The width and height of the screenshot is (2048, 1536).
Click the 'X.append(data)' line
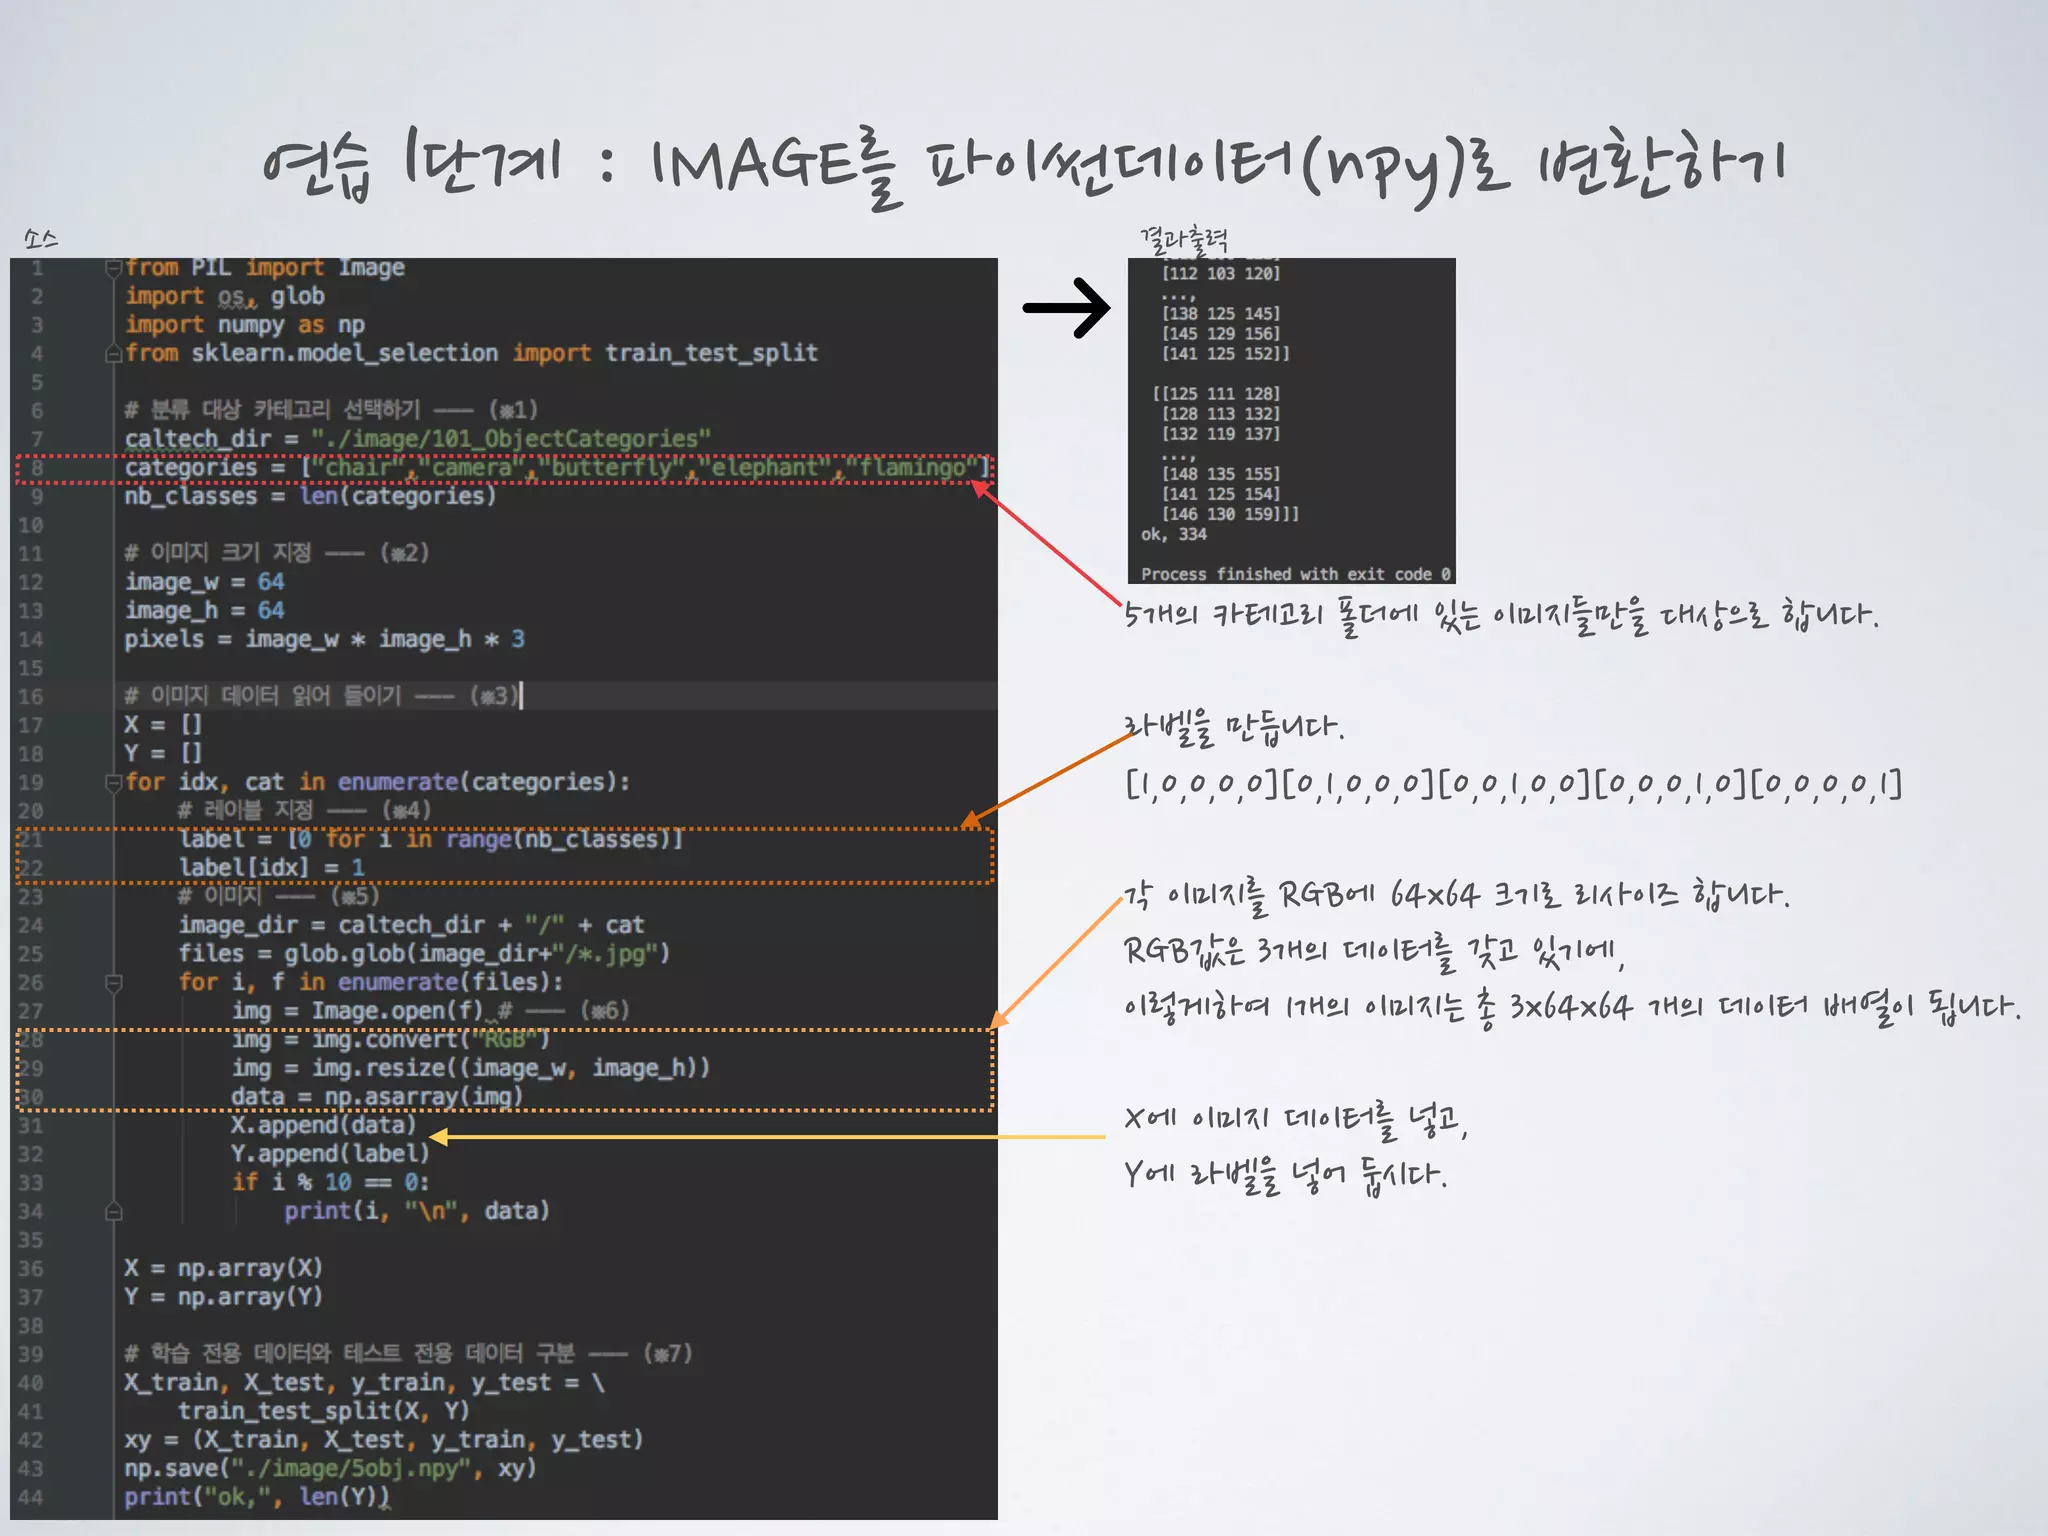[323, 1126]
